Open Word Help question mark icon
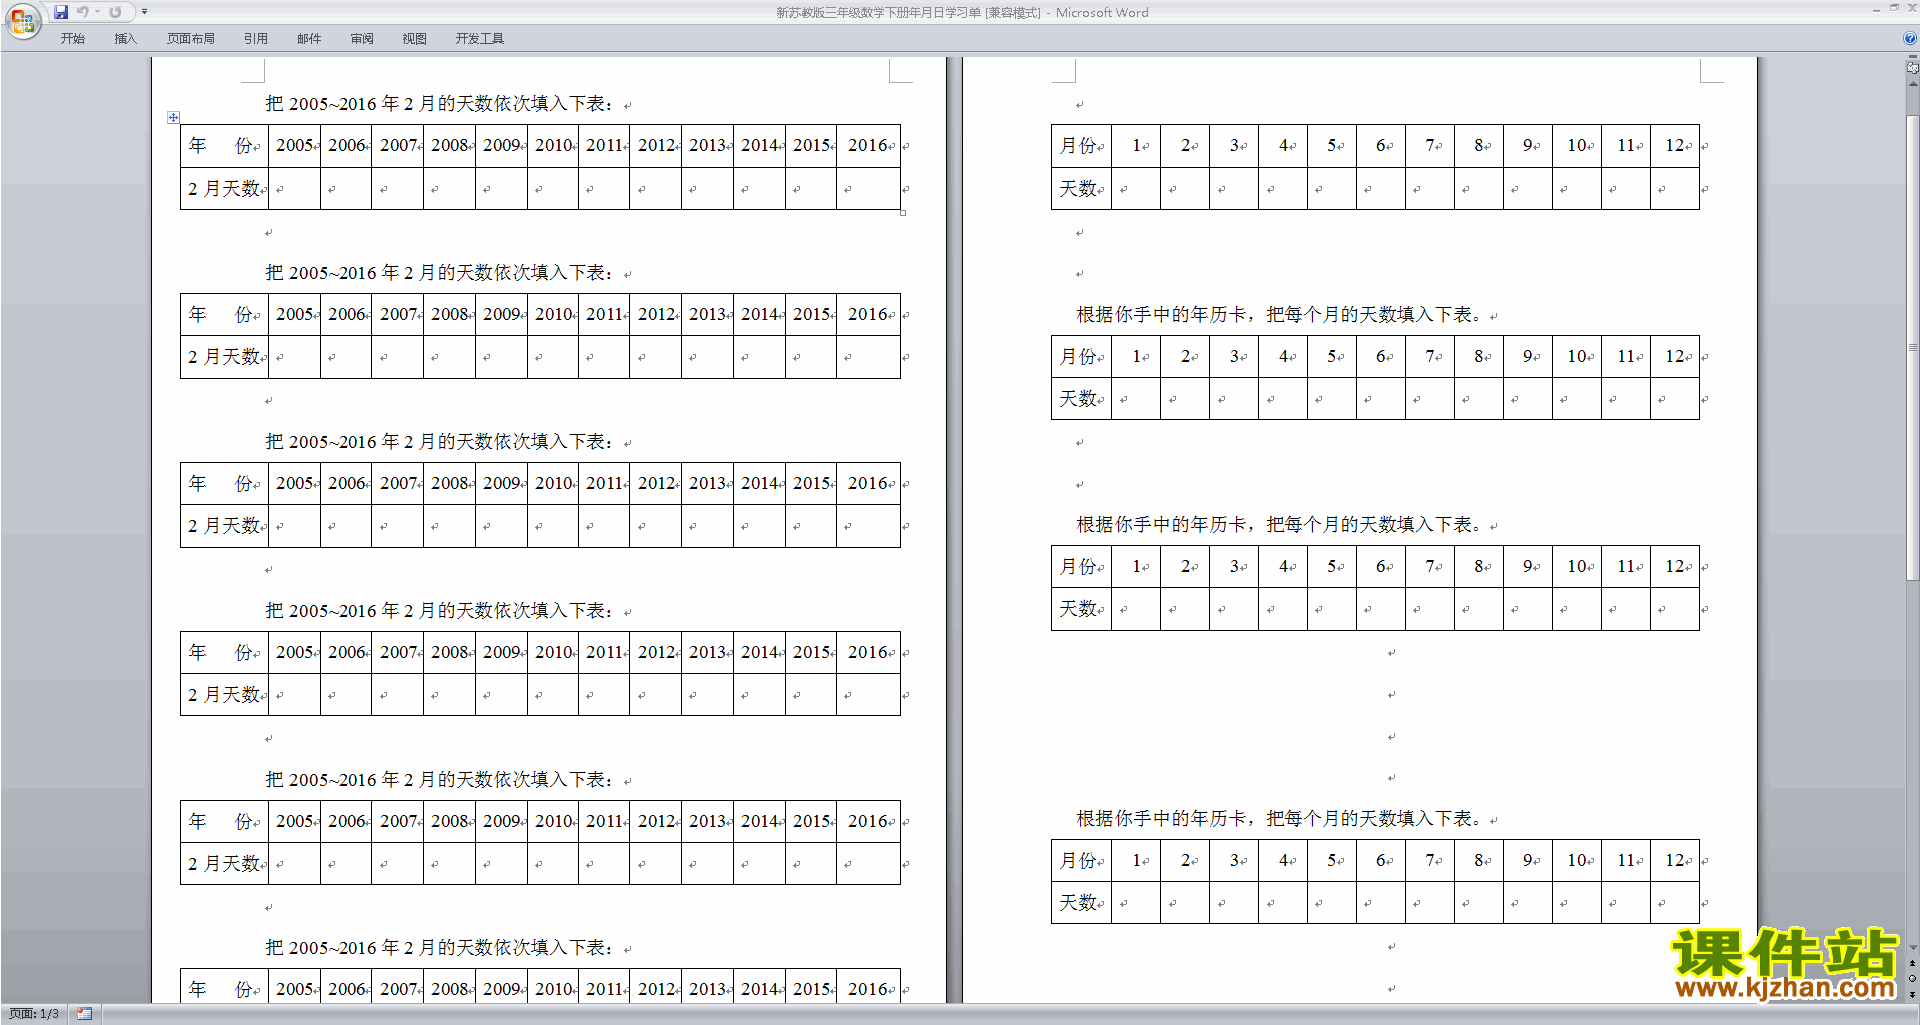 [1910, 38]
